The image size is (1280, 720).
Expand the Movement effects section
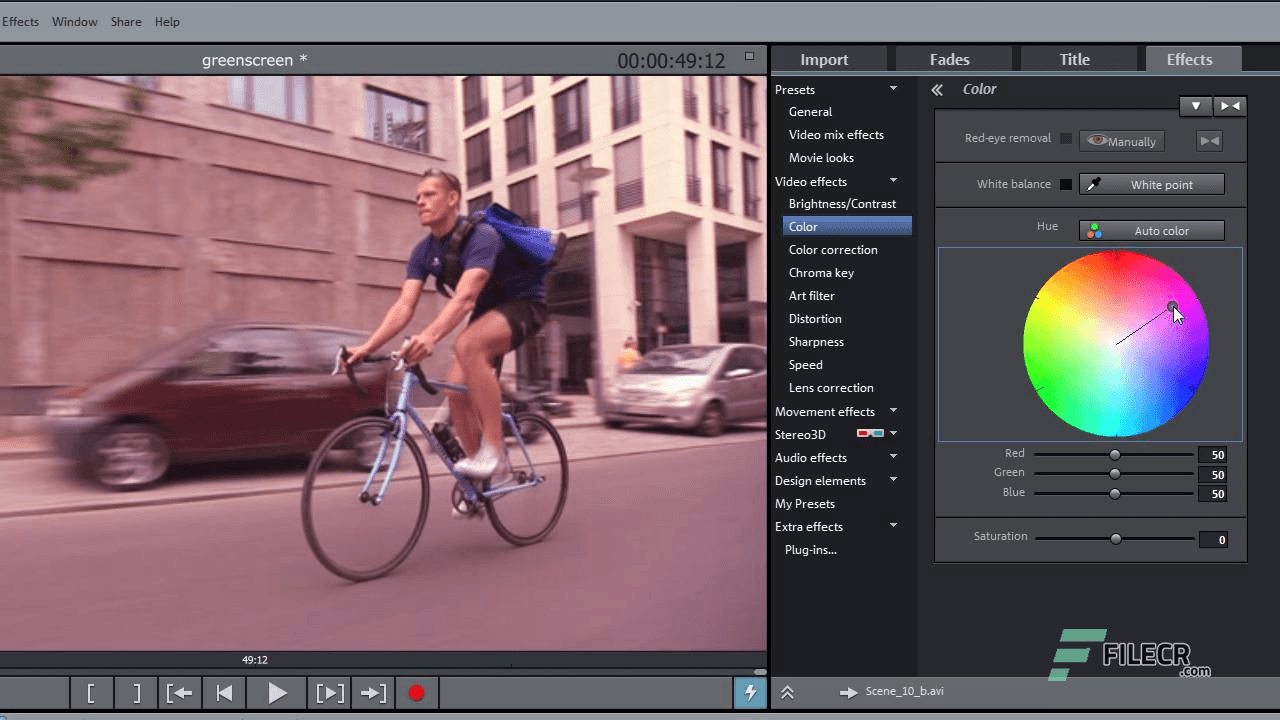coord(893,411)
